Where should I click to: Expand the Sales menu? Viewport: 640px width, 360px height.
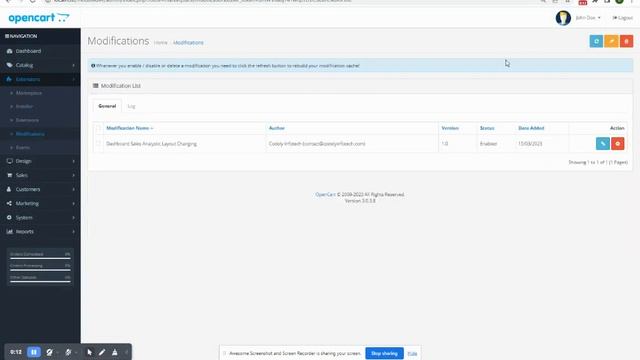(40, 175)
